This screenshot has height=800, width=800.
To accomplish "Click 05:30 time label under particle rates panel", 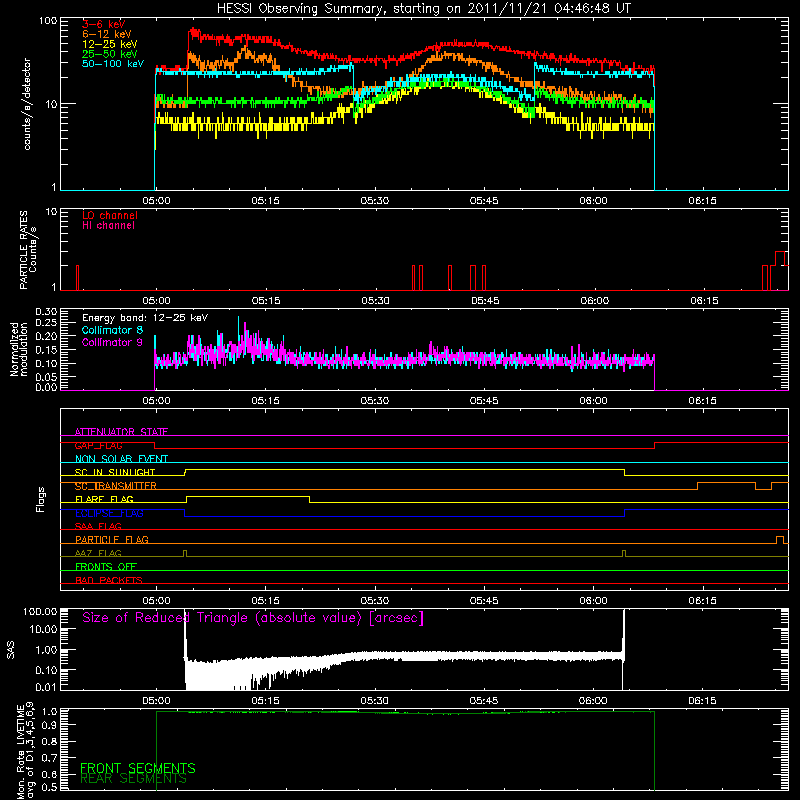I will point(375,301).
